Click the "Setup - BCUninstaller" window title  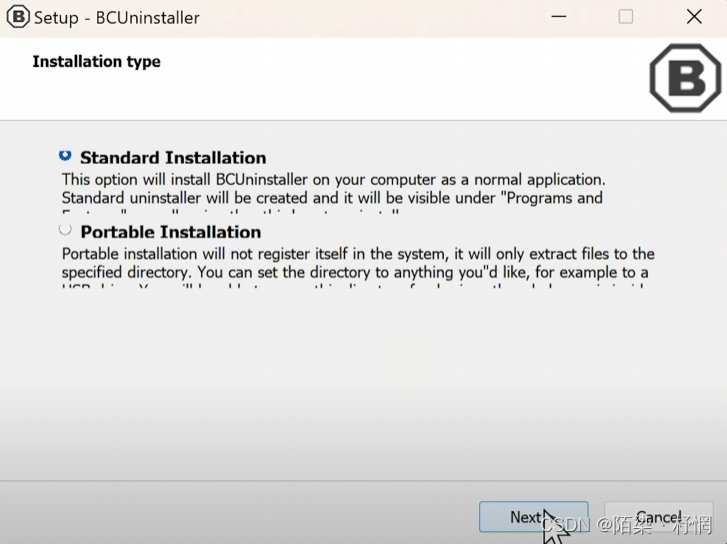(x=117, y=18)
